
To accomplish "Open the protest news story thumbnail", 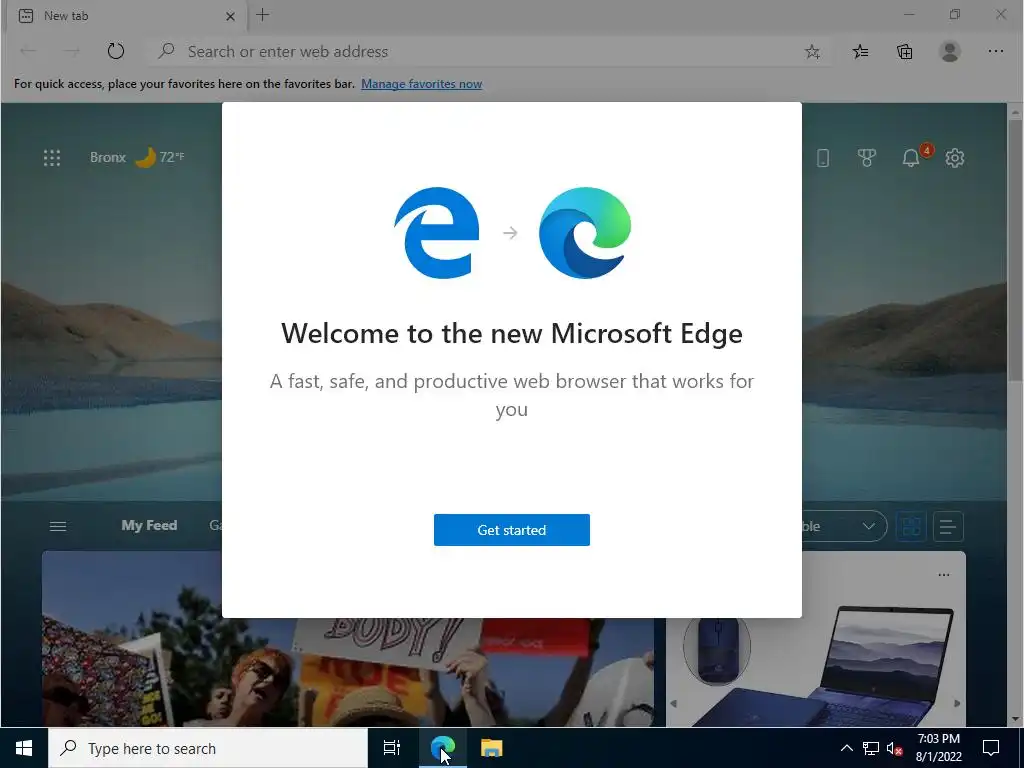I will [347, 671].
